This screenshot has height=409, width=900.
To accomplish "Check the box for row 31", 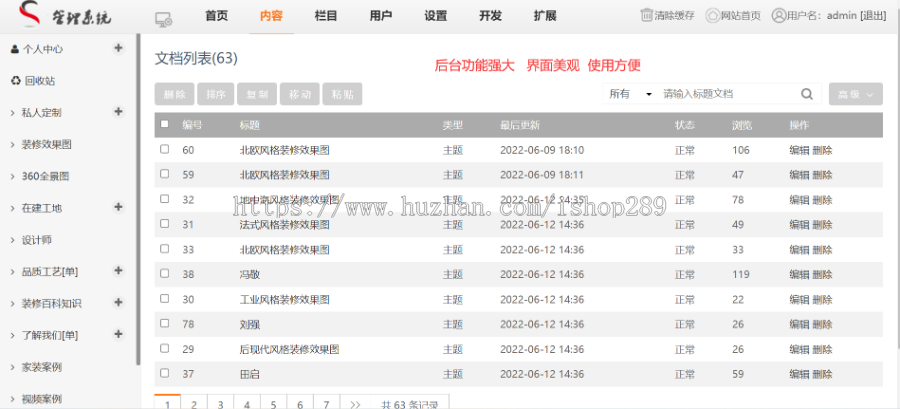I will click(x=165, y=224).
